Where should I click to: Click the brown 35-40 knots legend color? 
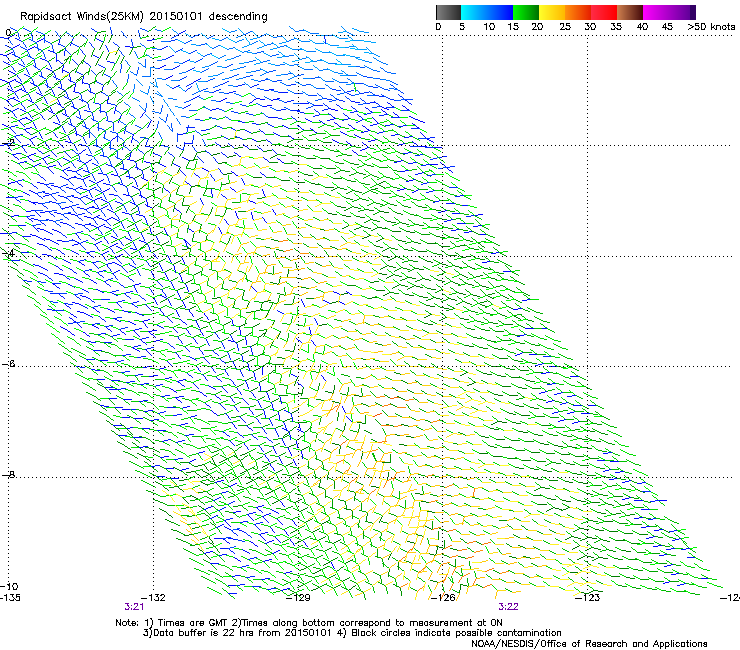[630, 12]
